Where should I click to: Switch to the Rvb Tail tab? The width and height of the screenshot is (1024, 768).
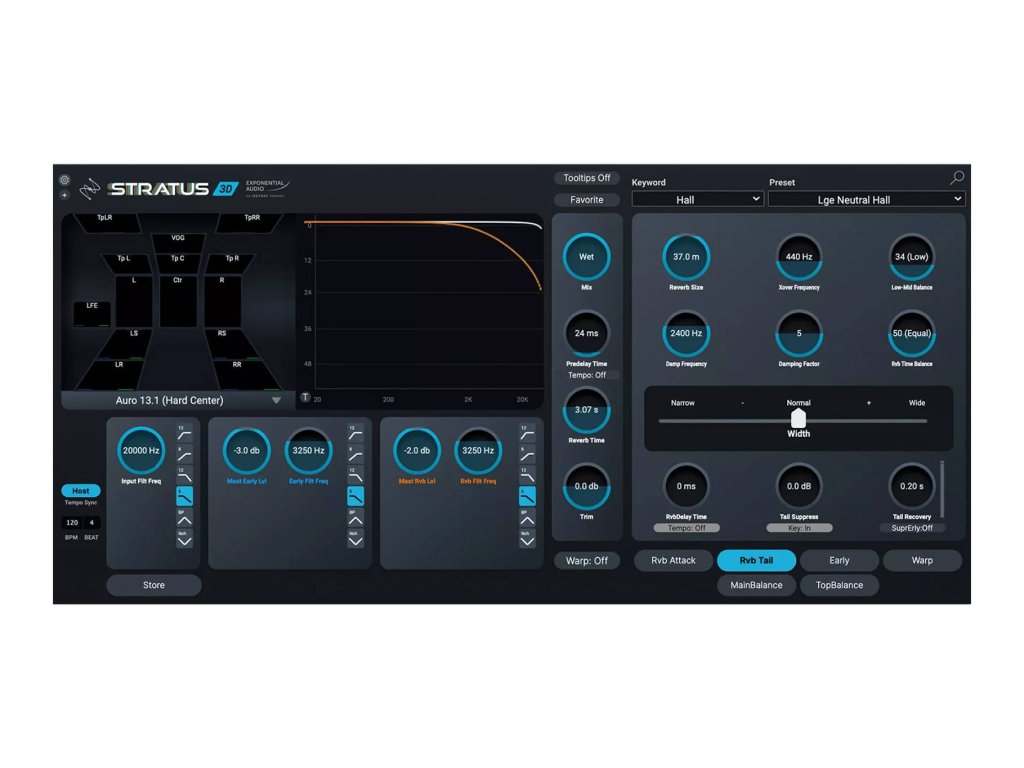click(756, 560)
